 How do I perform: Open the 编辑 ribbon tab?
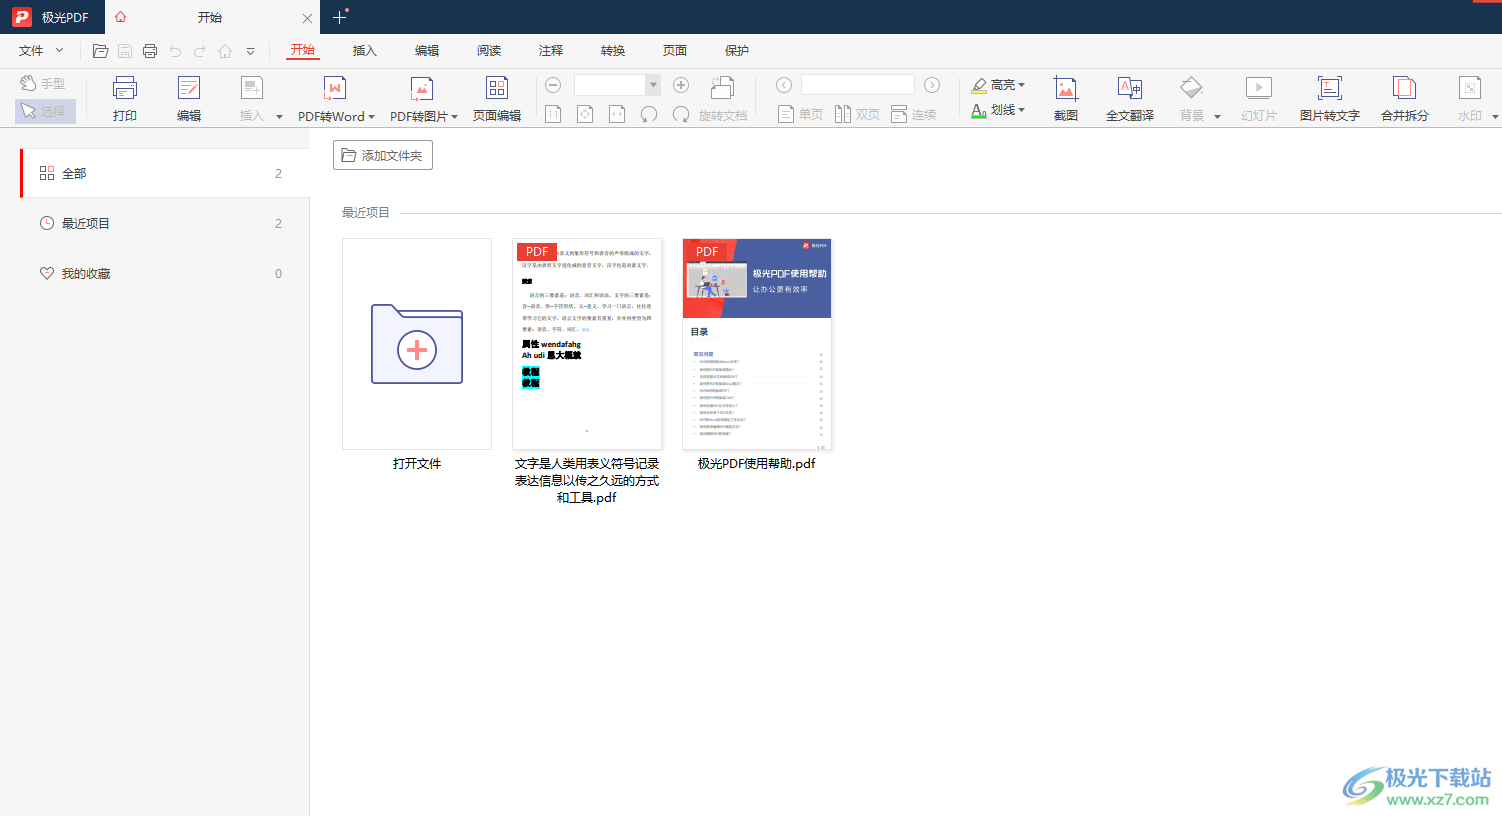pos(427,50)
